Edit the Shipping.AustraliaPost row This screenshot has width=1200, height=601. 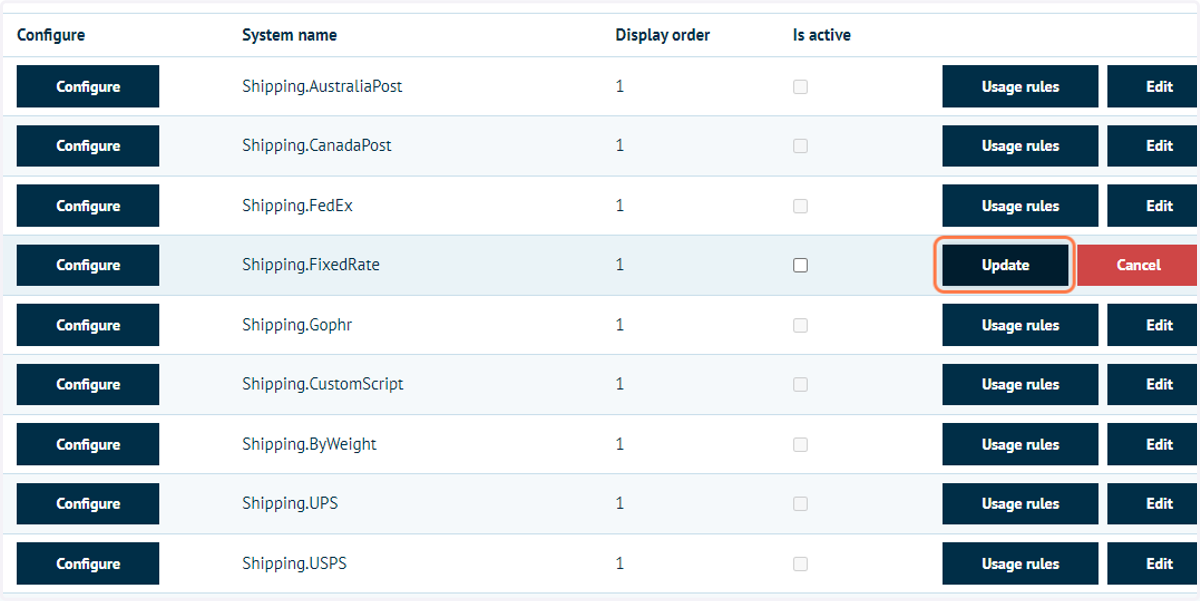tap(1153, 86)
